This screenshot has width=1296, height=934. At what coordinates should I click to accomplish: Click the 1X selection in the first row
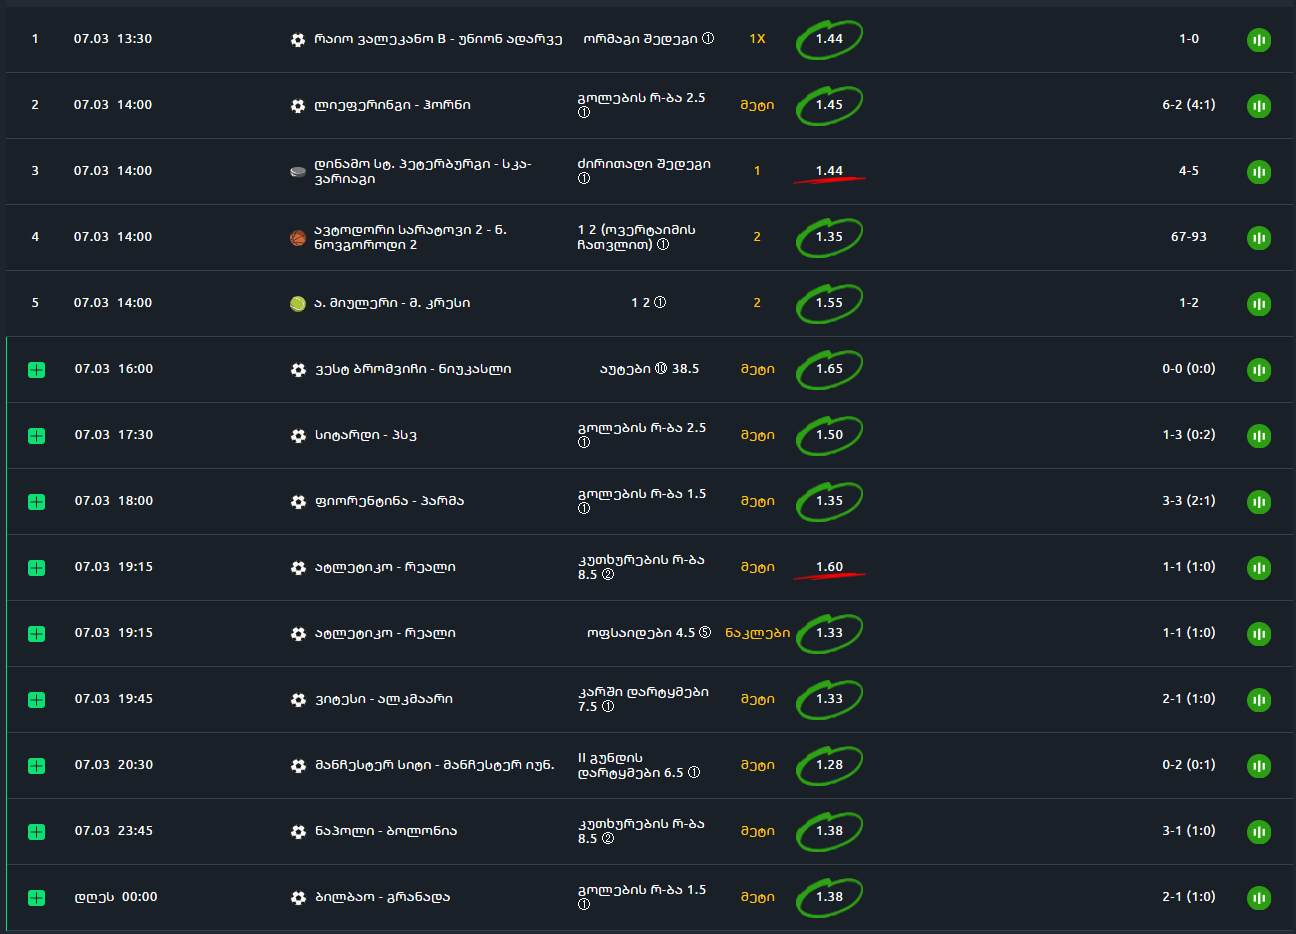coord(757,39)
